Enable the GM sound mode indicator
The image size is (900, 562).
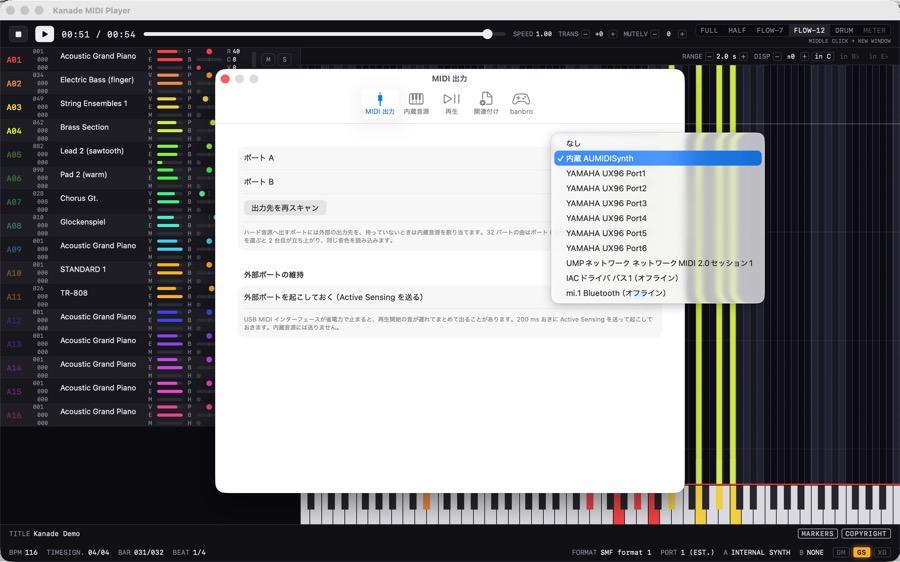pos(841,552)
